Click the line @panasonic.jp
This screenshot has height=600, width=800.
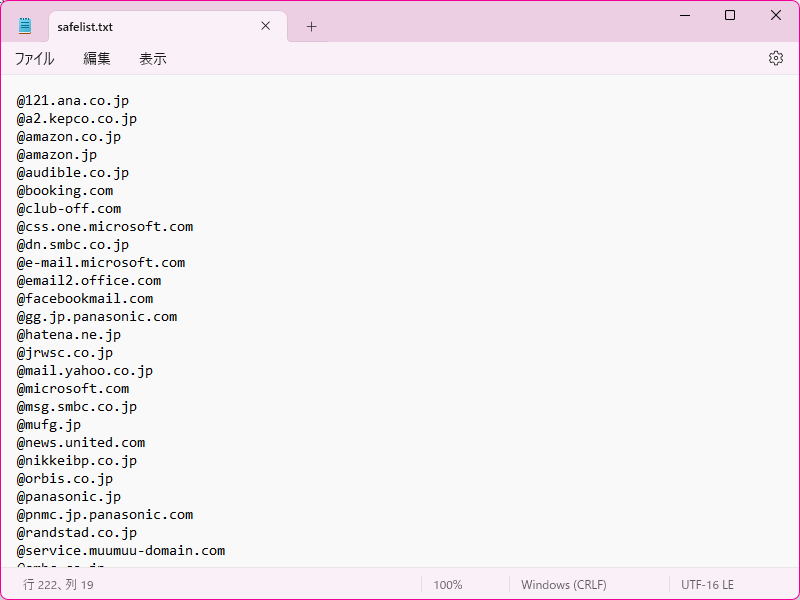click(68, 496)
